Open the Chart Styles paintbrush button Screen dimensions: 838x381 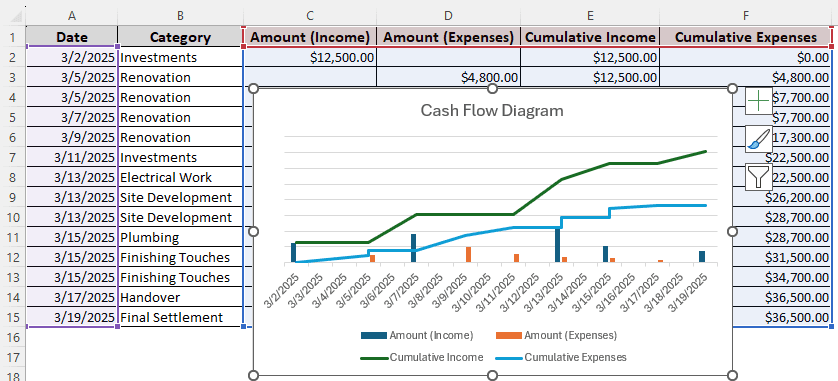coord(758,139)
